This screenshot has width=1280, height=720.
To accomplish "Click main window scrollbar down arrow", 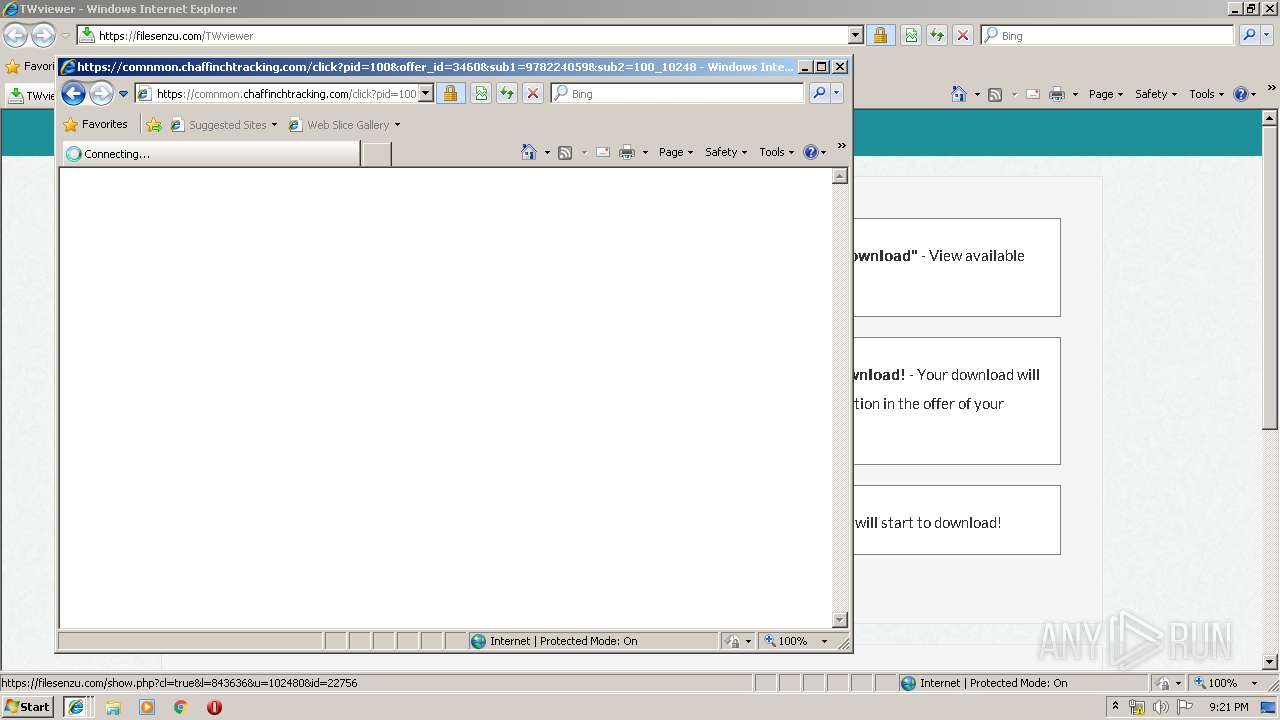I will point(1270,661).
